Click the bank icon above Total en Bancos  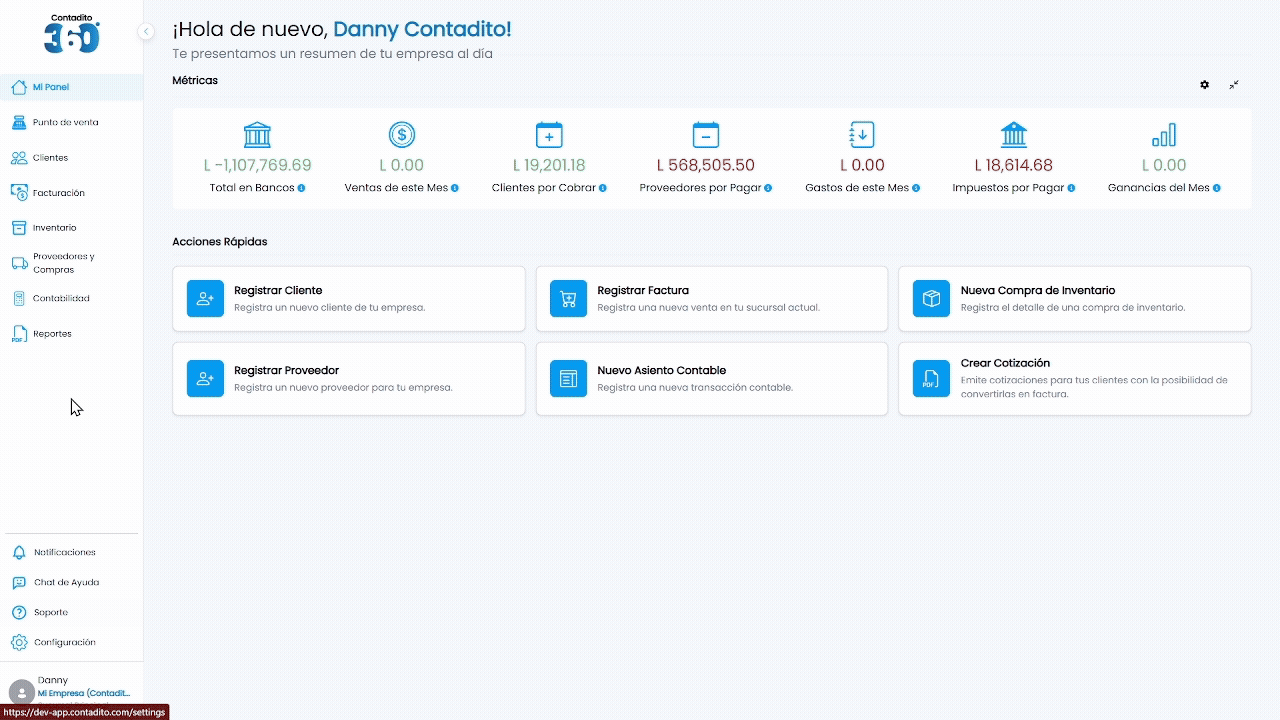257,135
